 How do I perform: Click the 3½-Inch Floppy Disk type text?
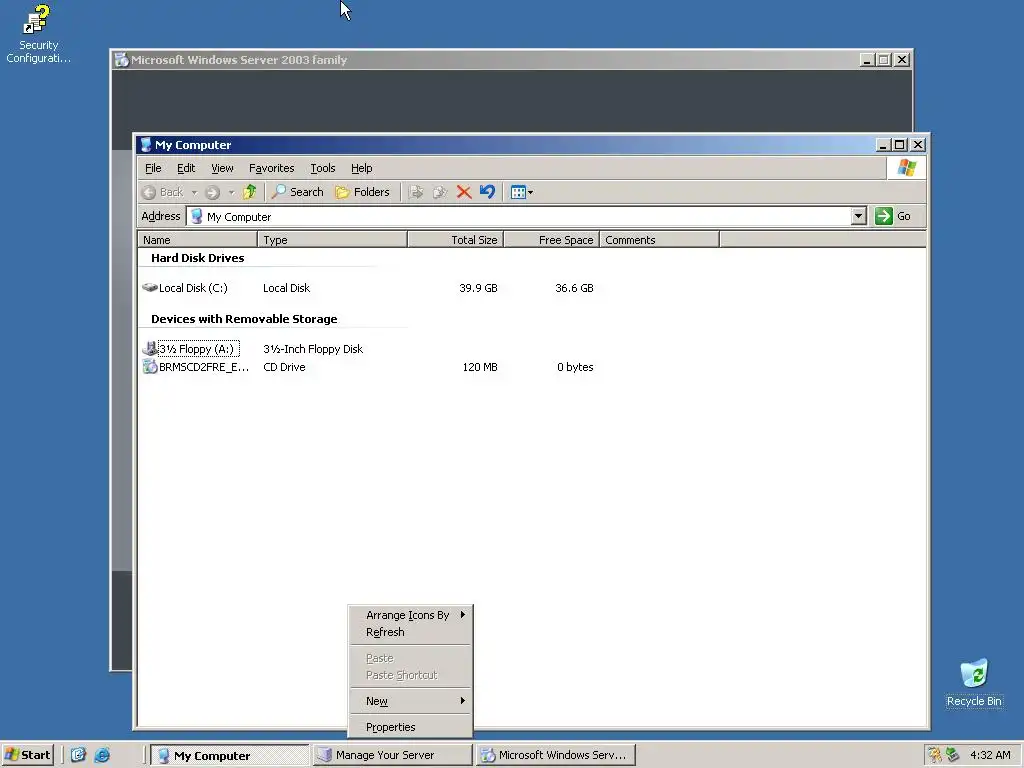pyautogui.click(x=313, y=349)
